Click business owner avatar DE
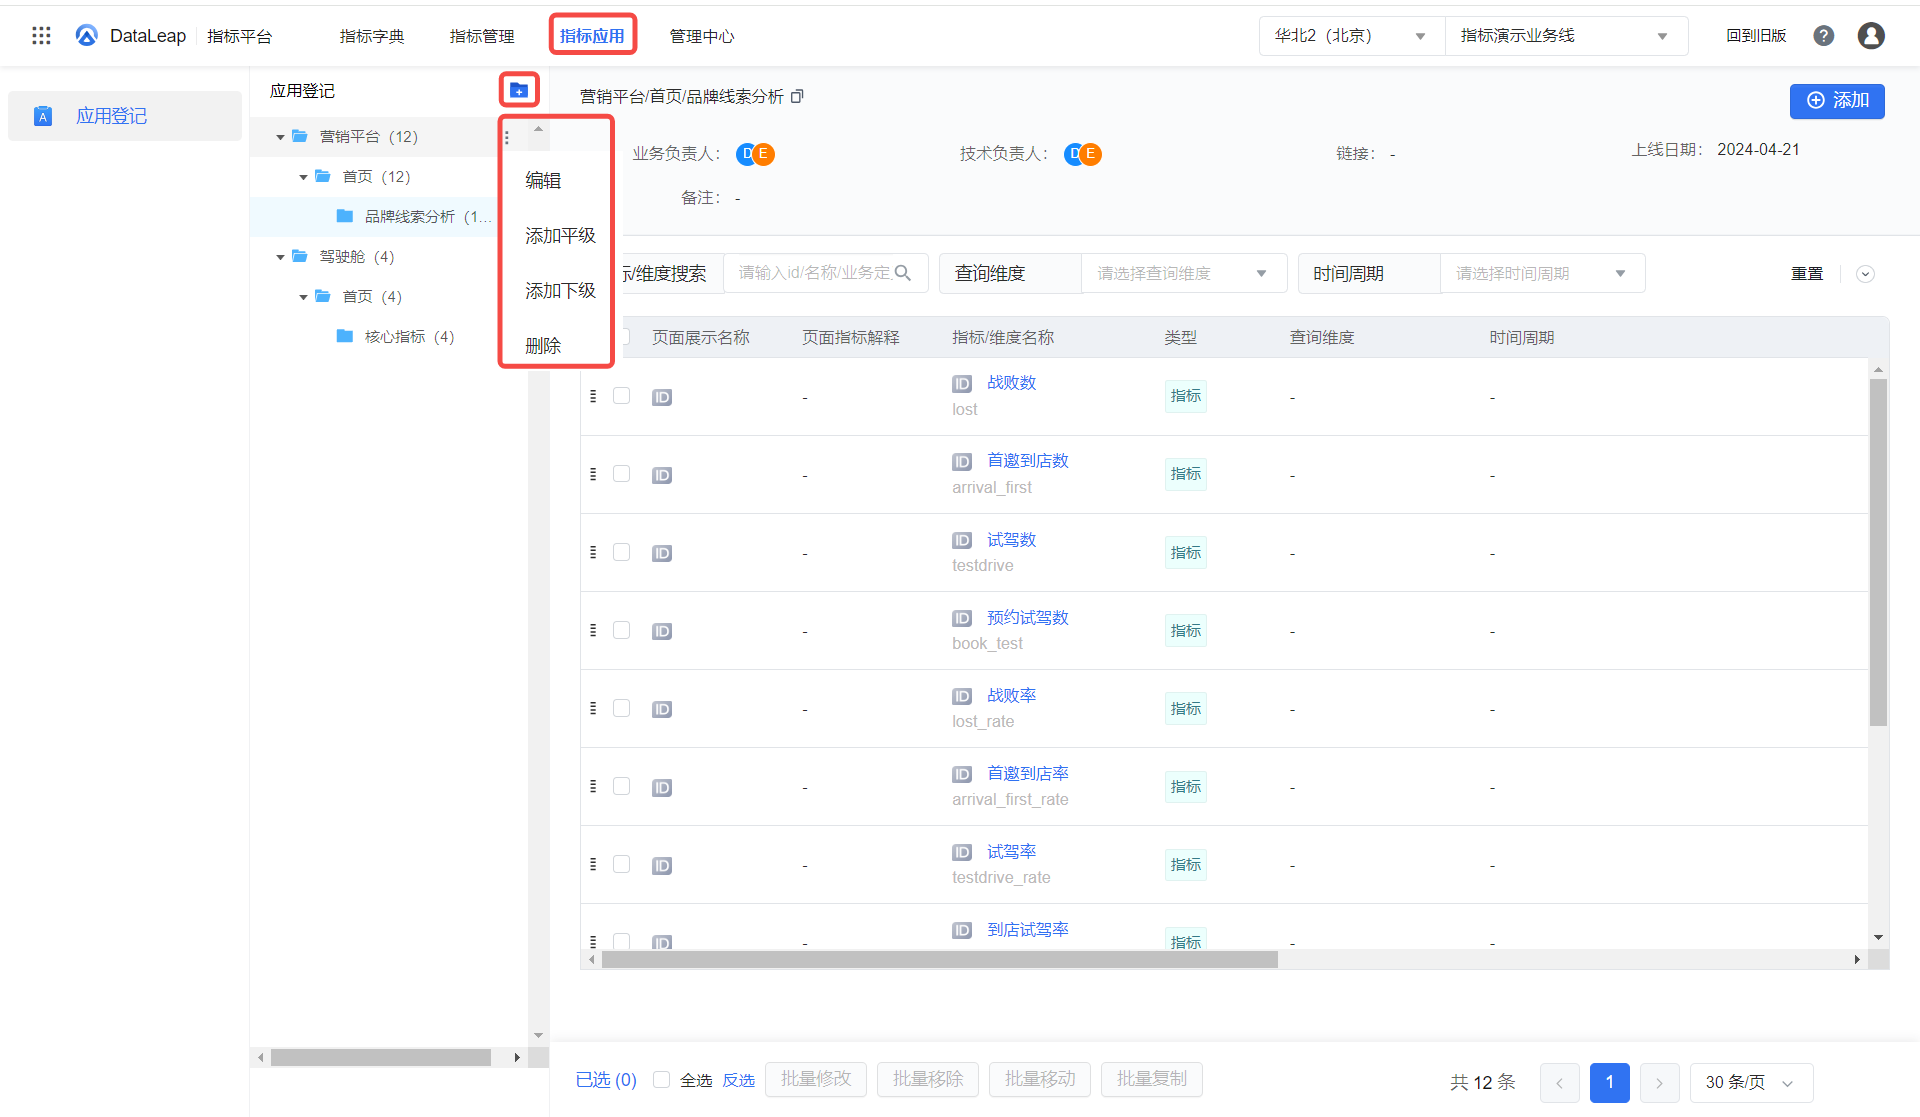The image size is (1920, 1117). click(755, 154)
